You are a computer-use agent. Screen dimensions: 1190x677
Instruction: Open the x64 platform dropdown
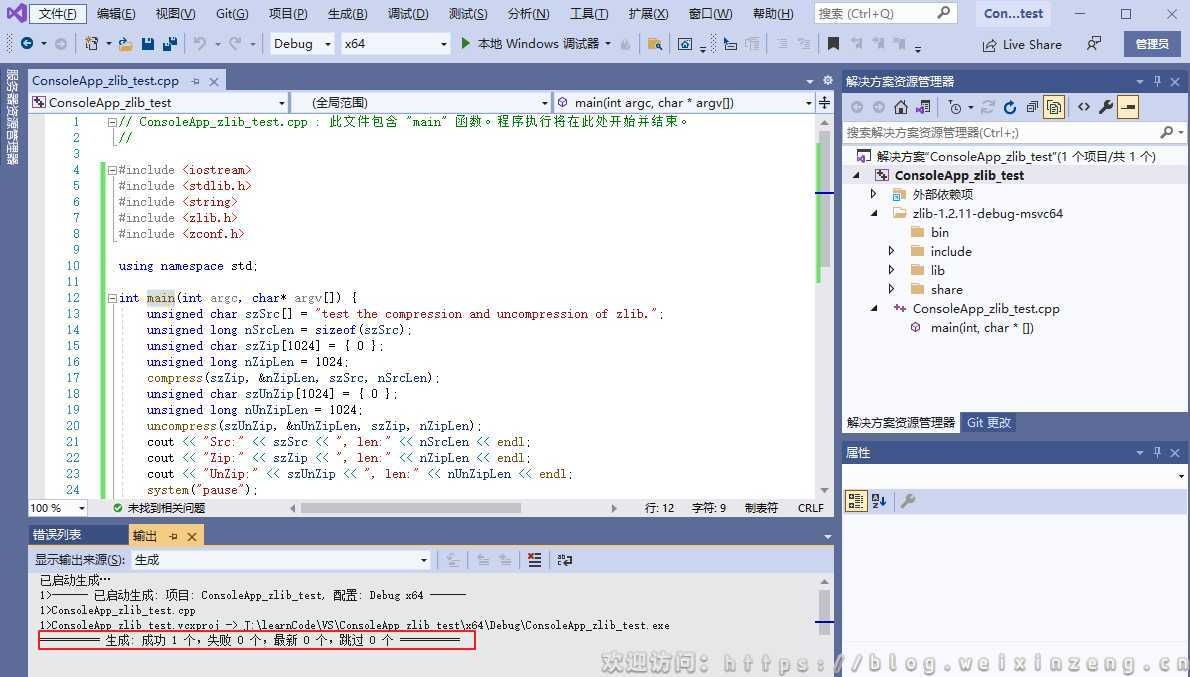click(395, 44)
